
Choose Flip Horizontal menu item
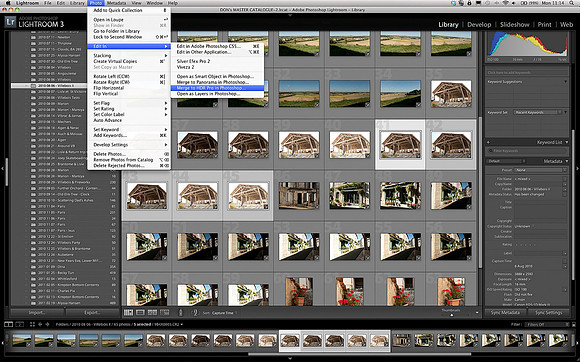[x=129, y=88]
